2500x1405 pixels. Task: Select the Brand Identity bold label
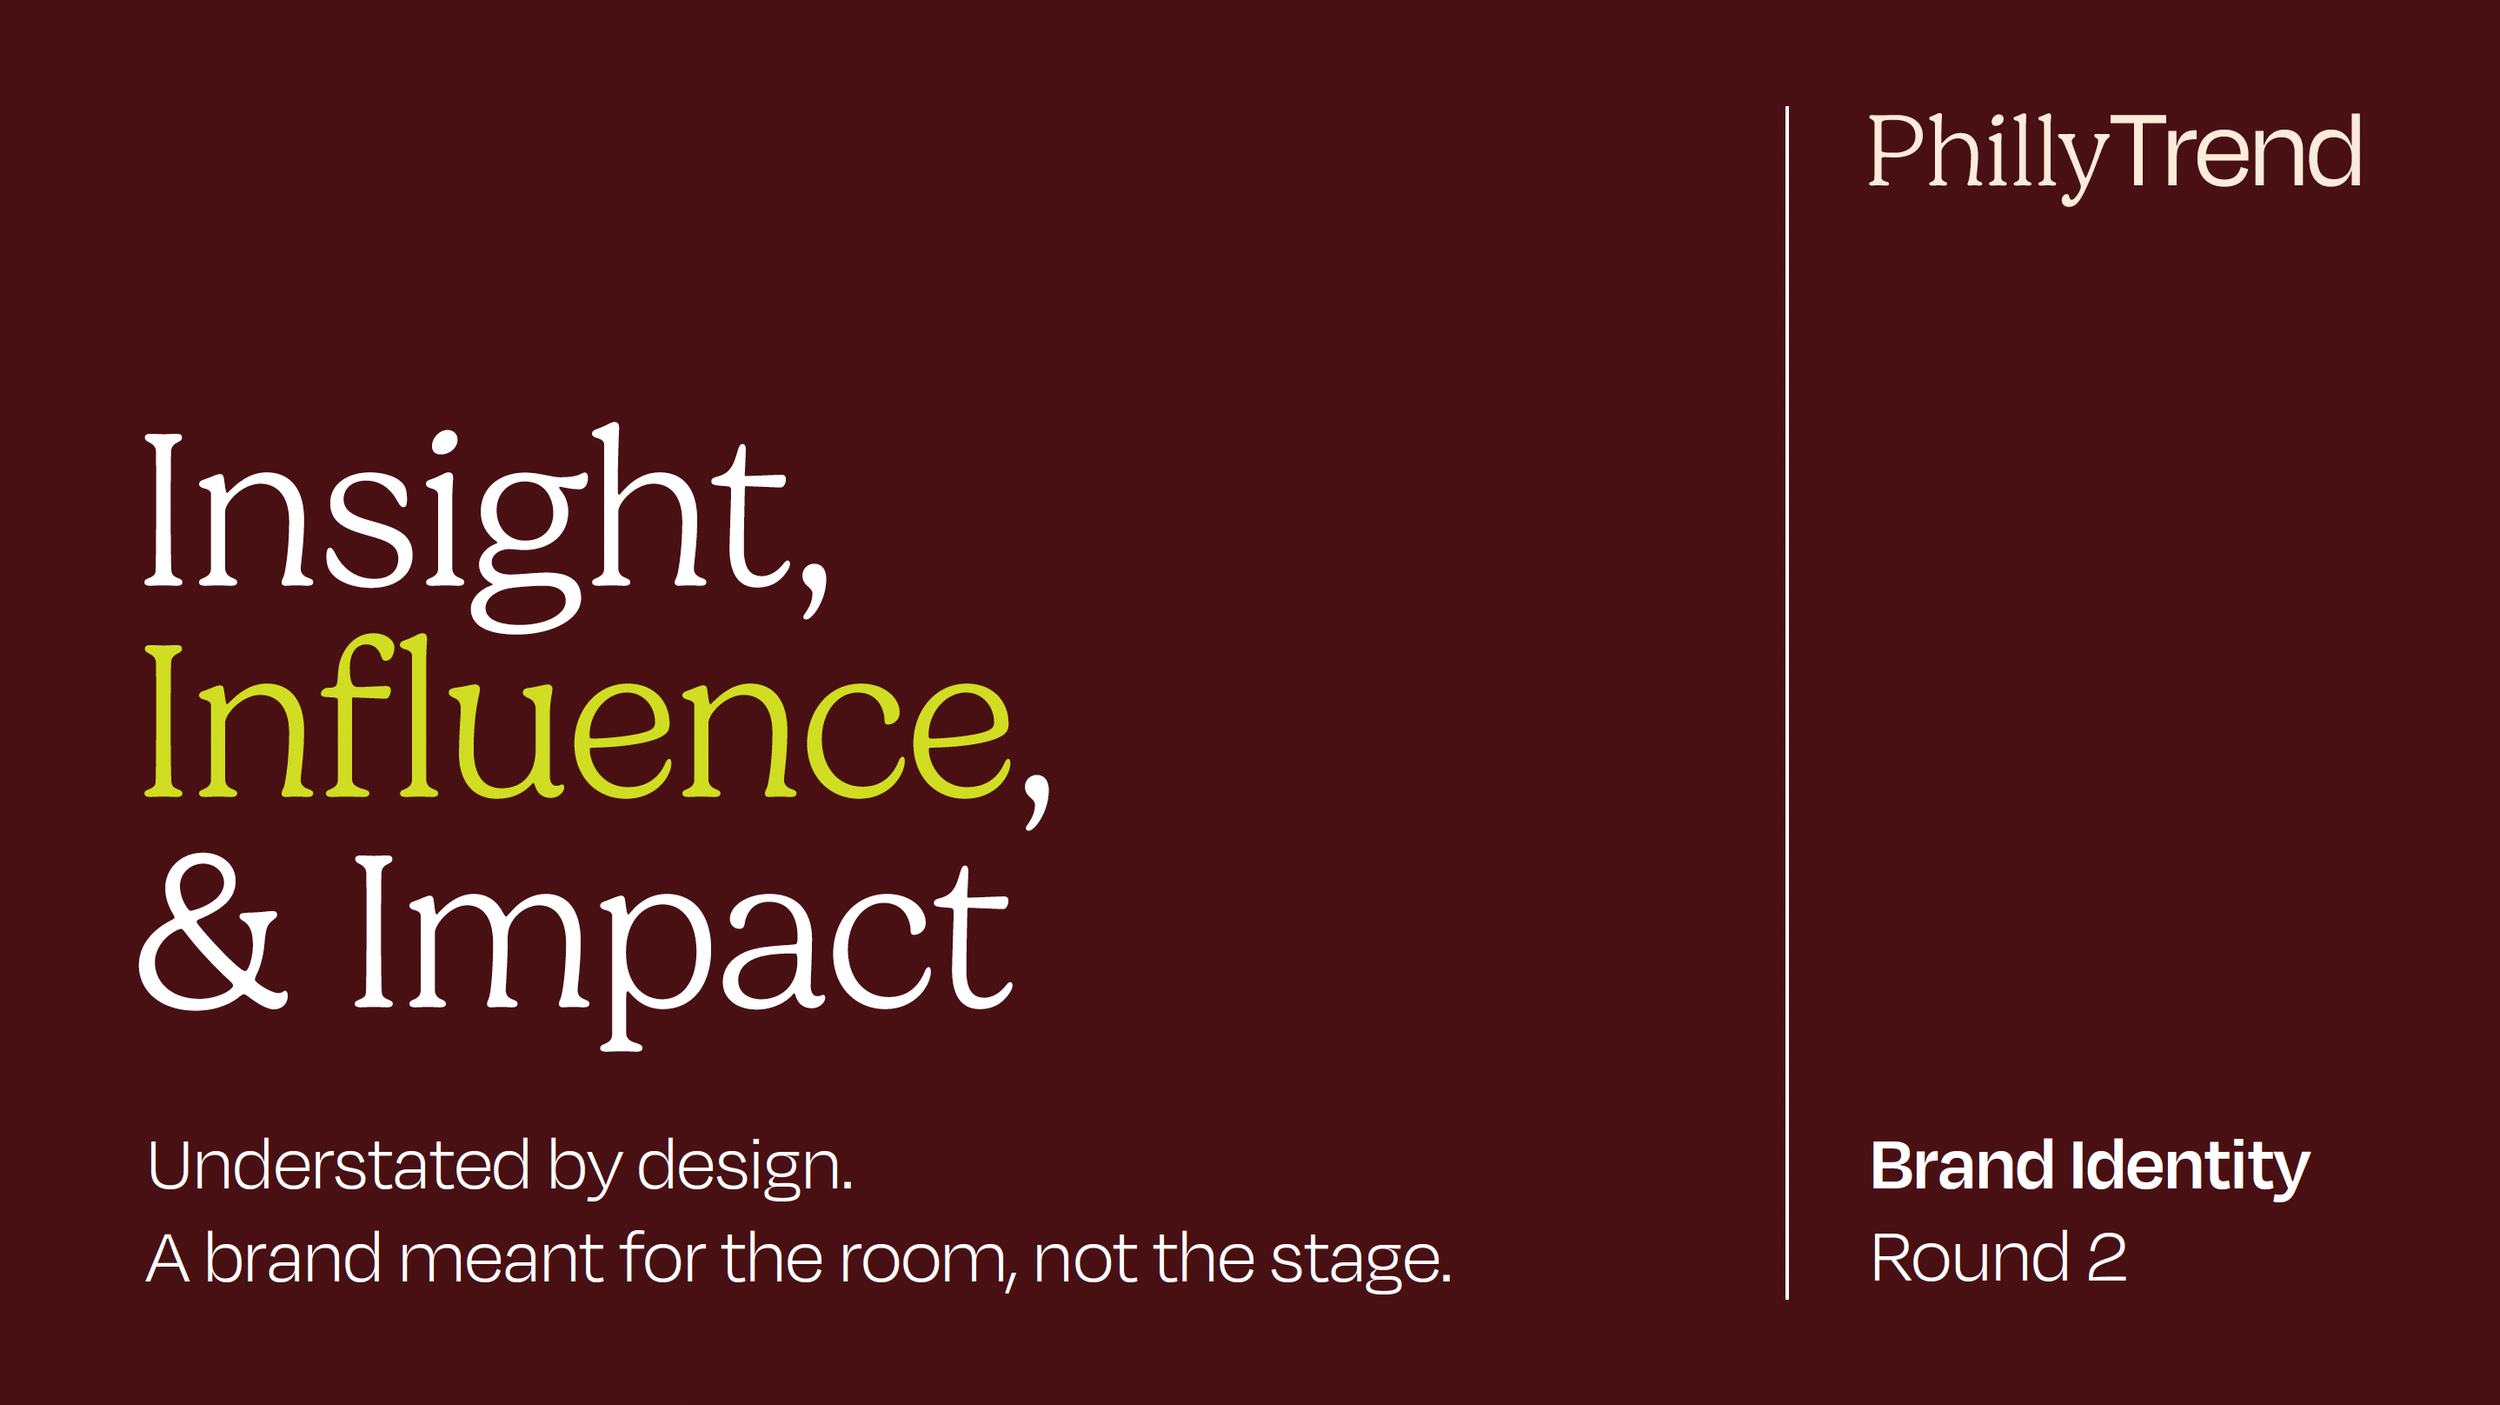point(2090,1169)
